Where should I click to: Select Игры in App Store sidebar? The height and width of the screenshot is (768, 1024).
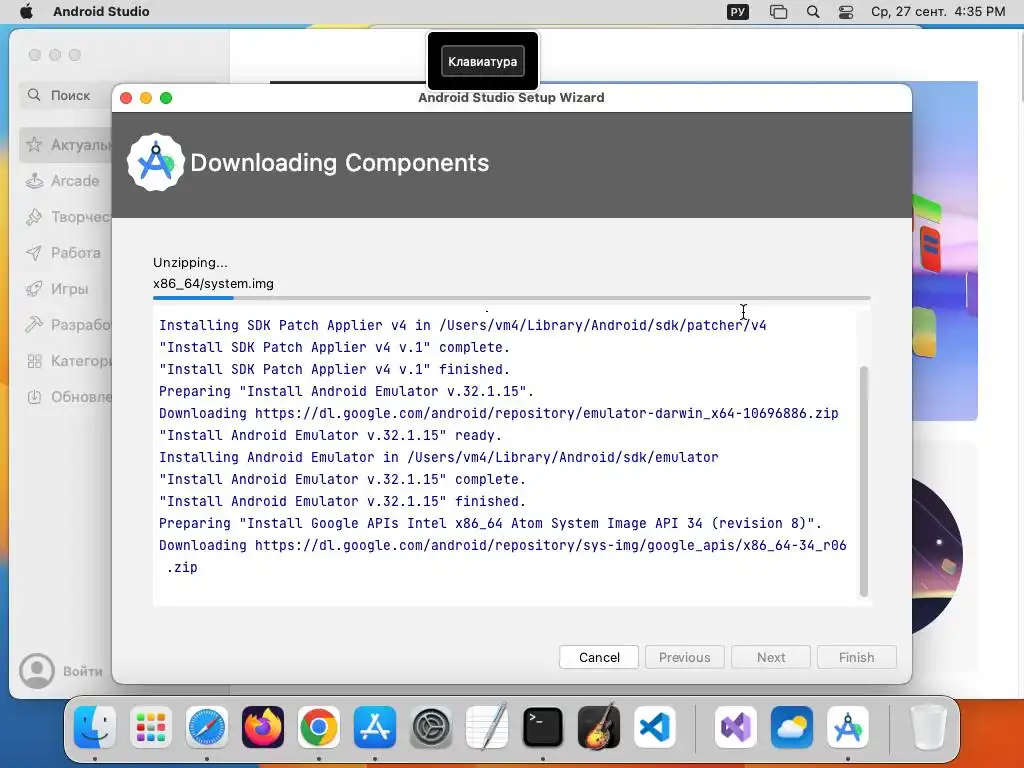tap(63, 289)
